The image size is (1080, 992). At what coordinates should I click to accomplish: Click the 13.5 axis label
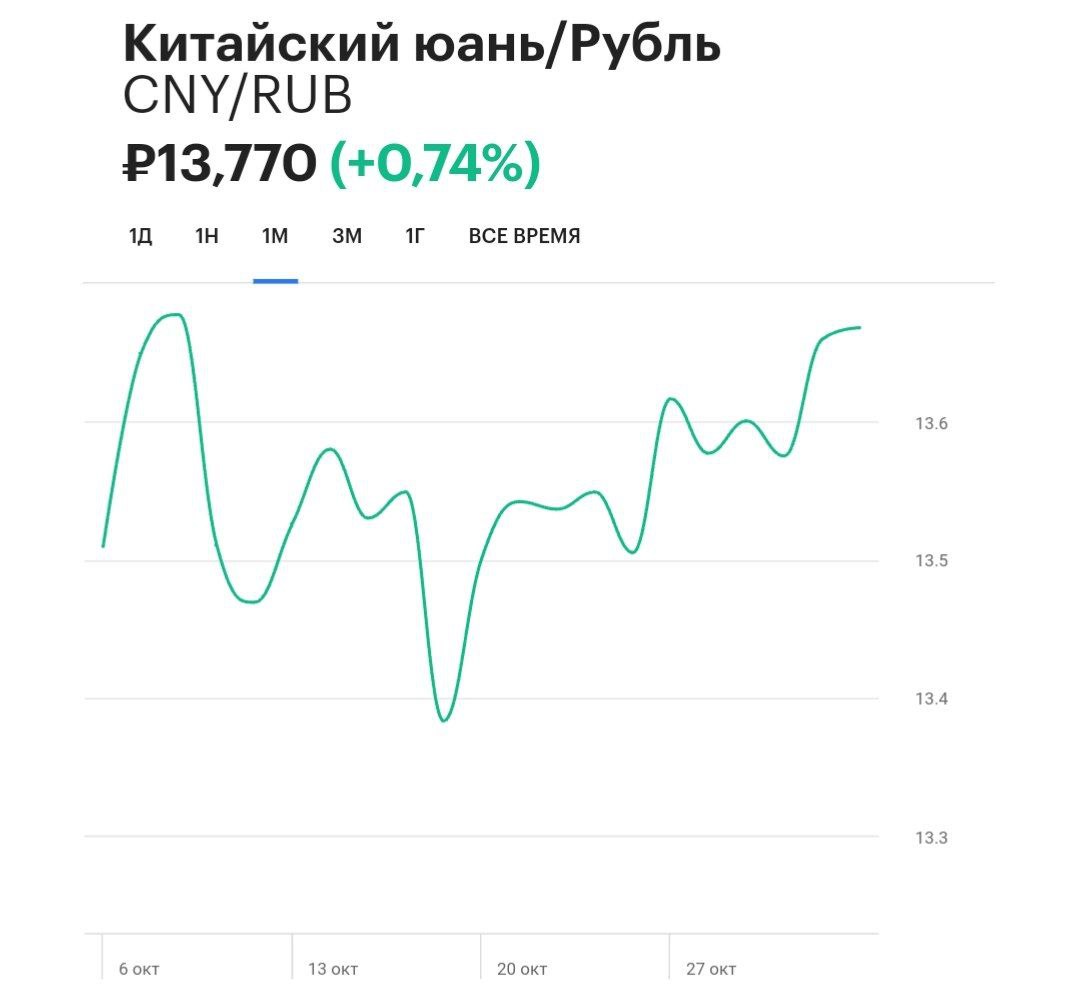coord(930,561)
